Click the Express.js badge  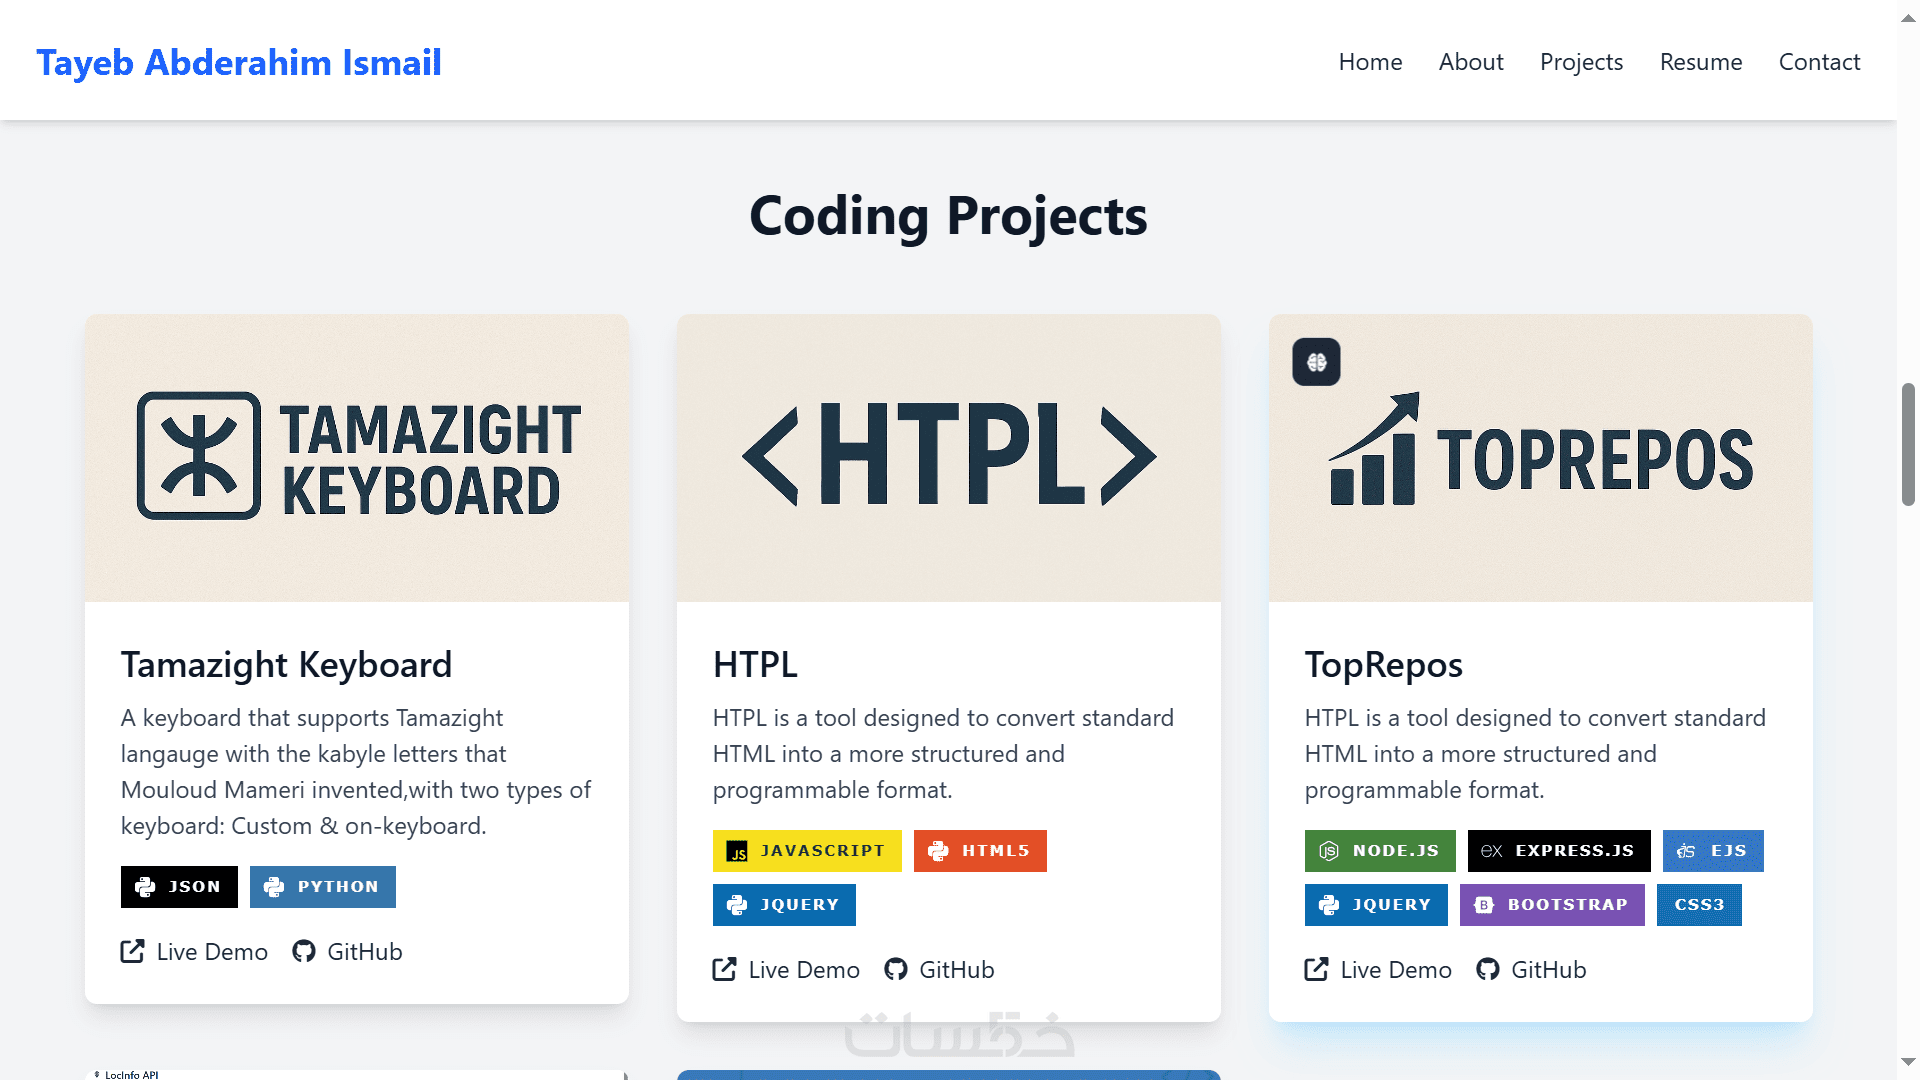click(1558, 851)
